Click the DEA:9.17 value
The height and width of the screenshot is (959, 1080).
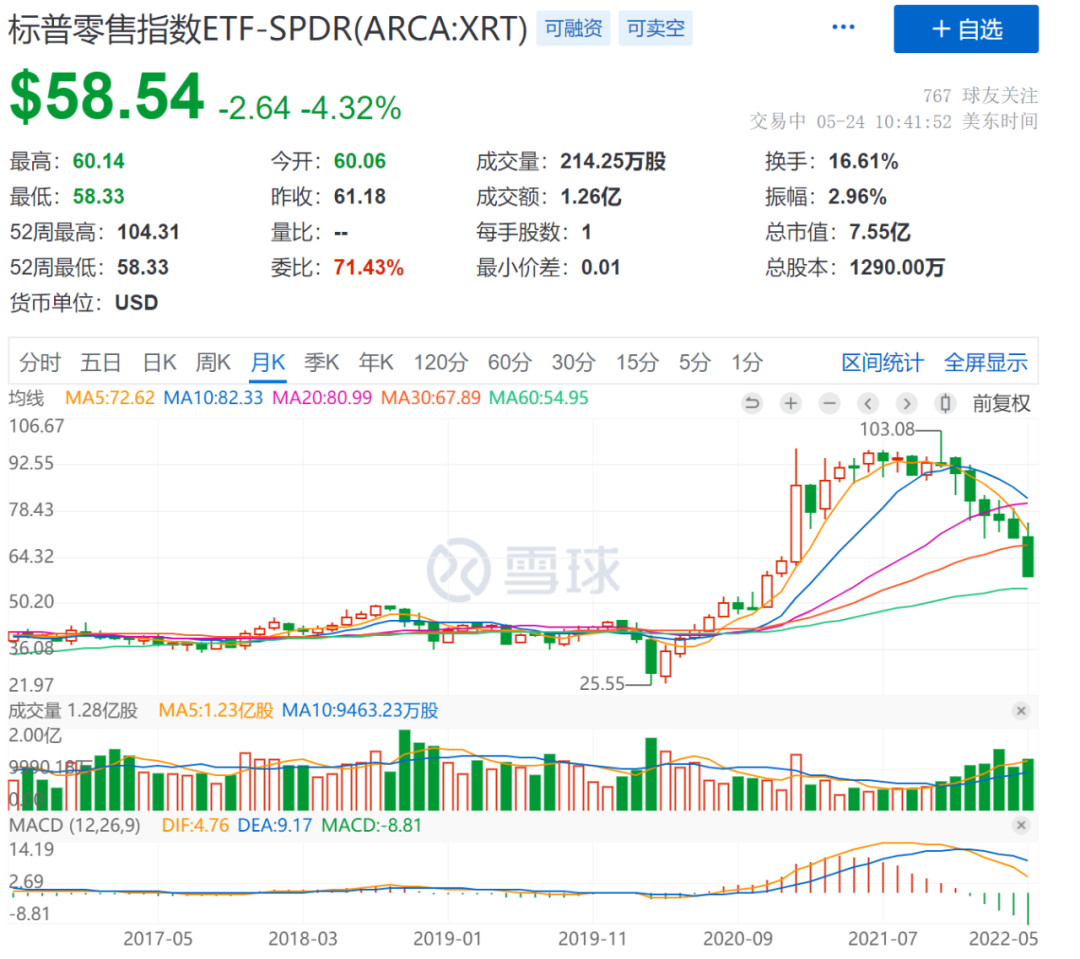[x=275, y=825]
